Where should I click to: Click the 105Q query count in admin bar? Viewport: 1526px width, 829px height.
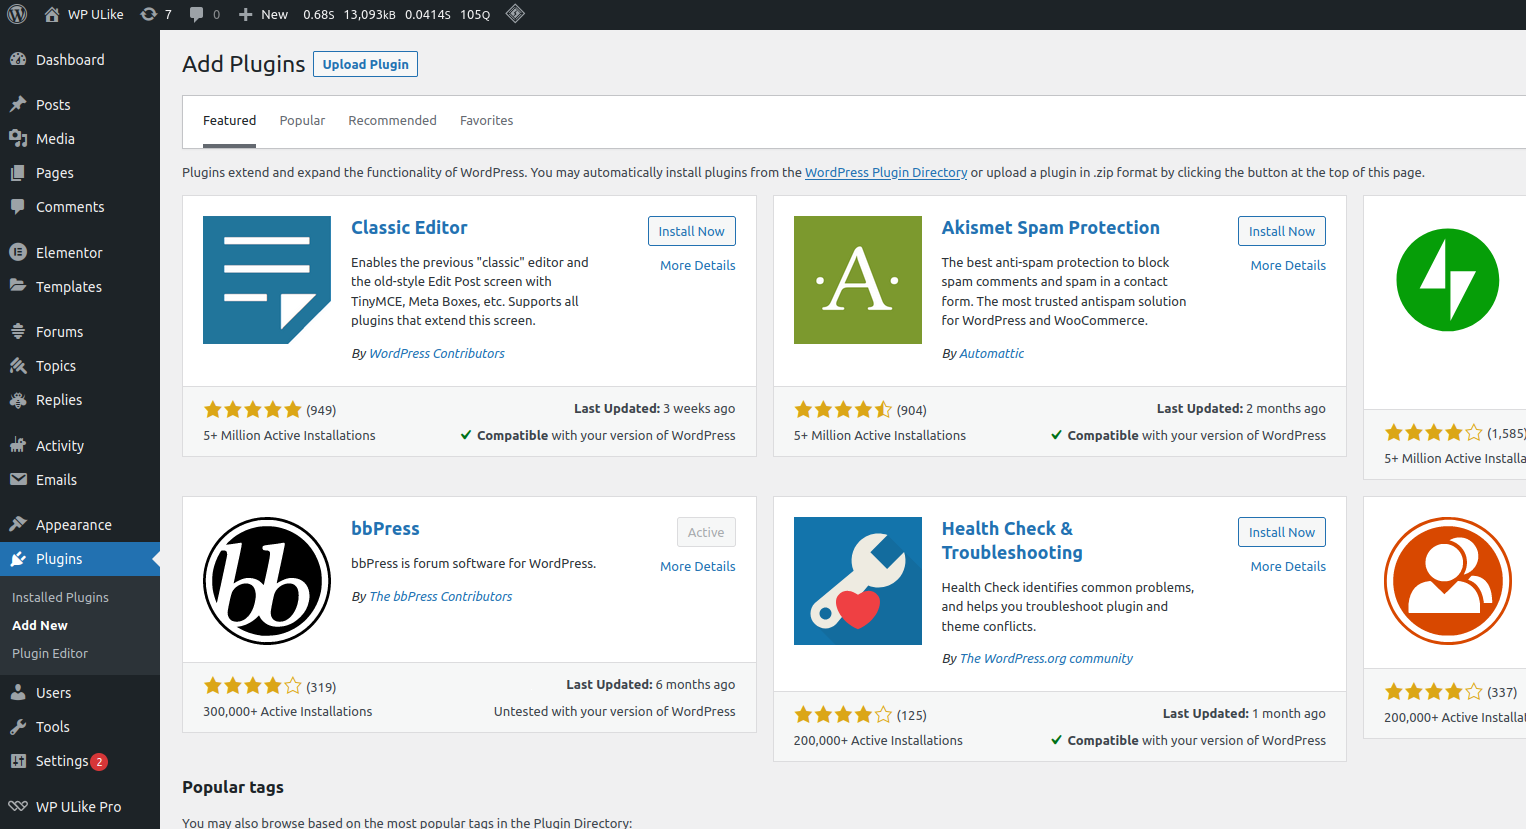475,14
